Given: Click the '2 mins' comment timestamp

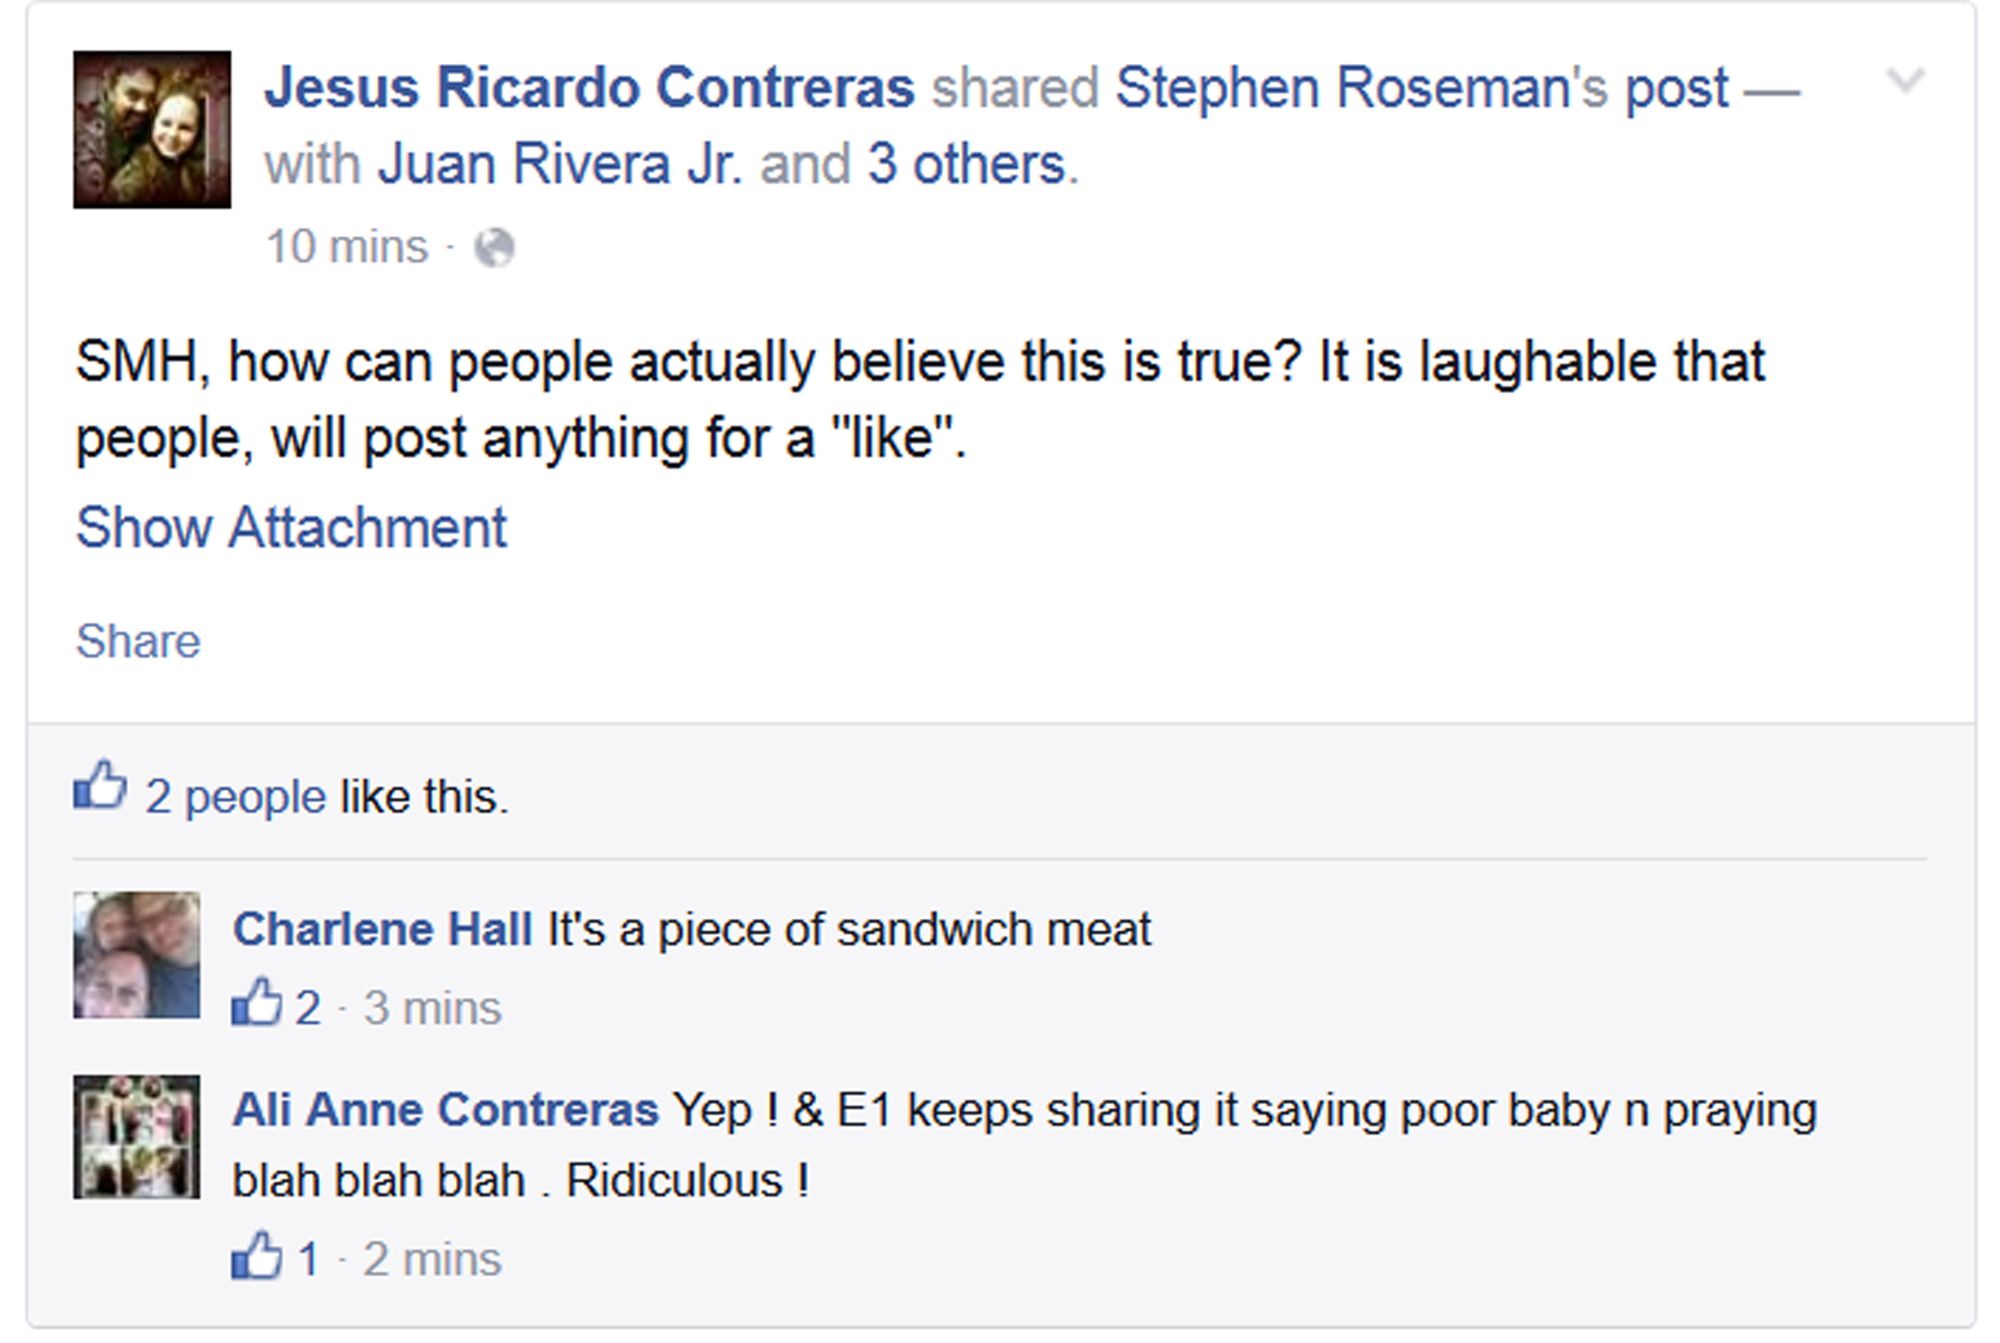Looking at the screenshot, I should tap(432, 1260).
